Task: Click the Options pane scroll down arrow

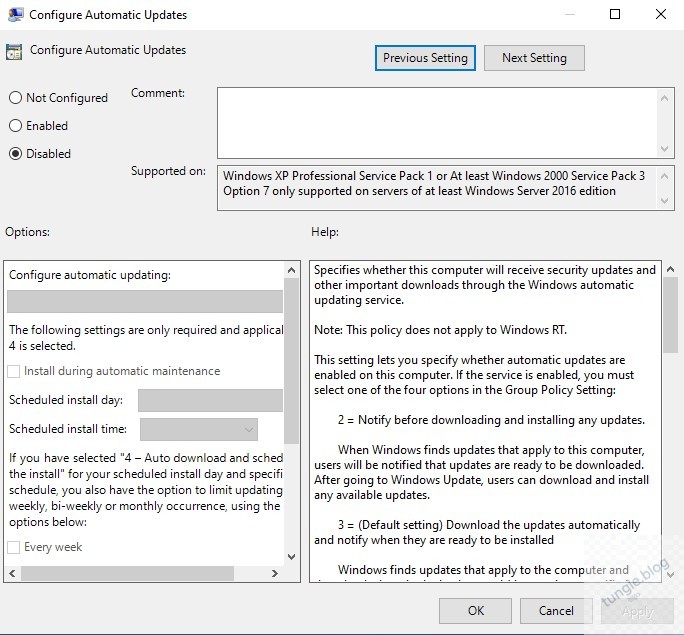Action: coord(291,556)
